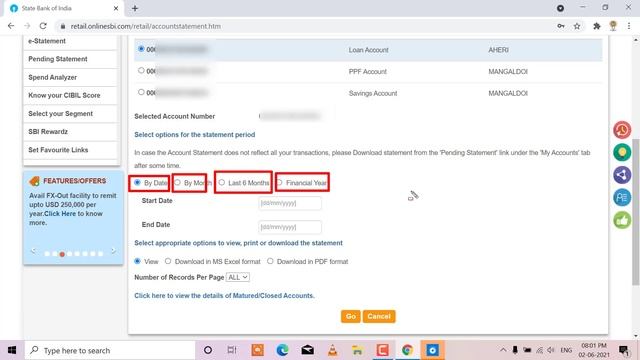Bookmark this page with the star icon
The width and height of the screenshot is (640, 360).
[577, 26]
